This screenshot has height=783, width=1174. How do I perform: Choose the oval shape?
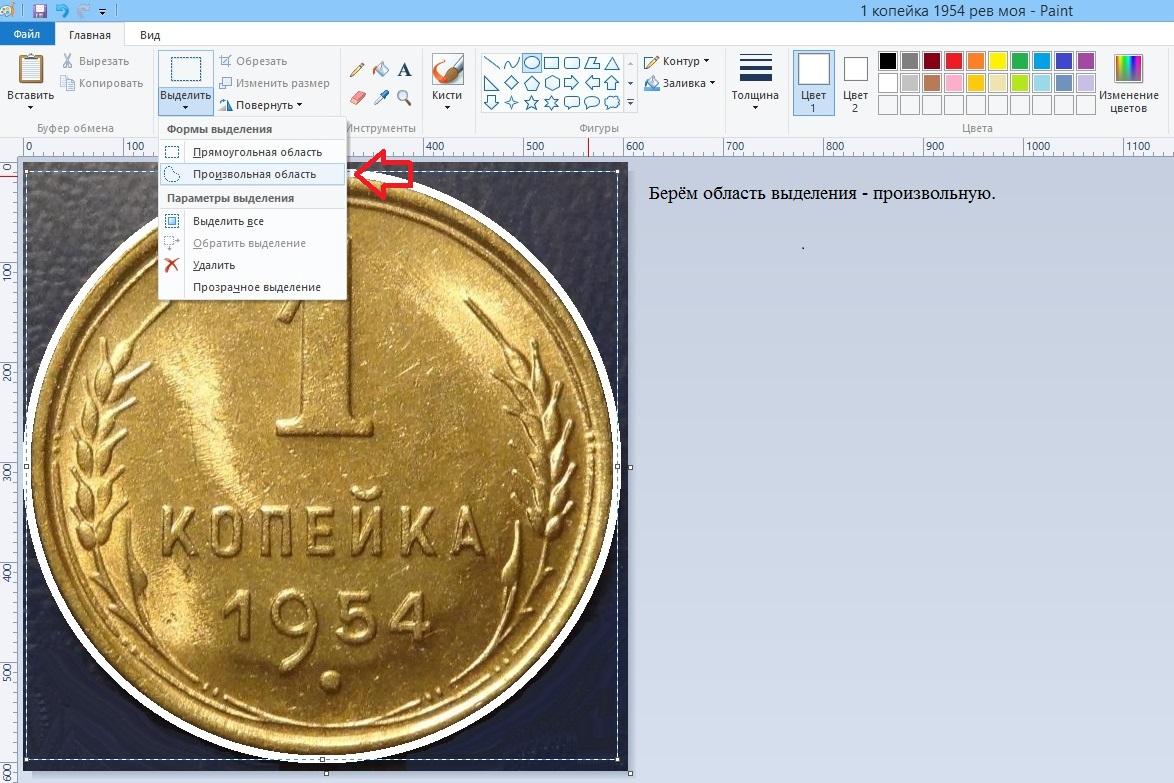pos(532,63)
